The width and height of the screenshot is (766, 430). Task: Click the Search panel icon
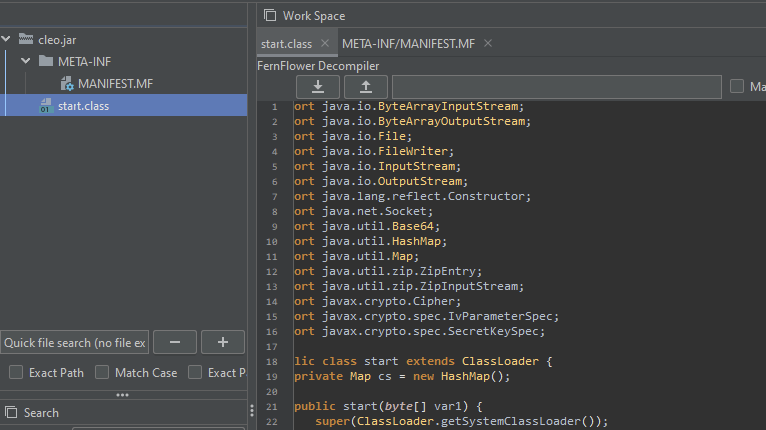(x=11, y=412)
